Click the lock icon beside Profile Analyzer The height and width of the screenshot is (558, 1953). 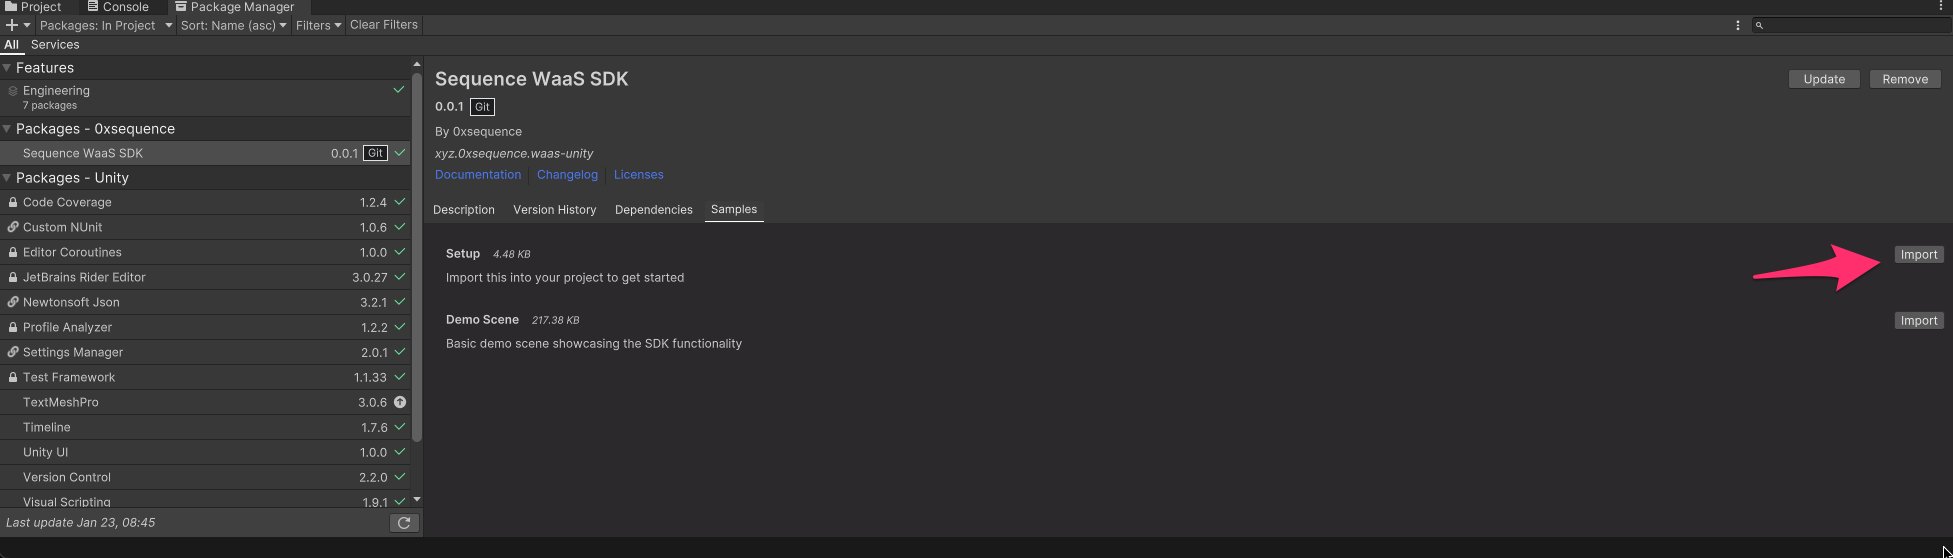pyautogui.click(x=13, y=327)
